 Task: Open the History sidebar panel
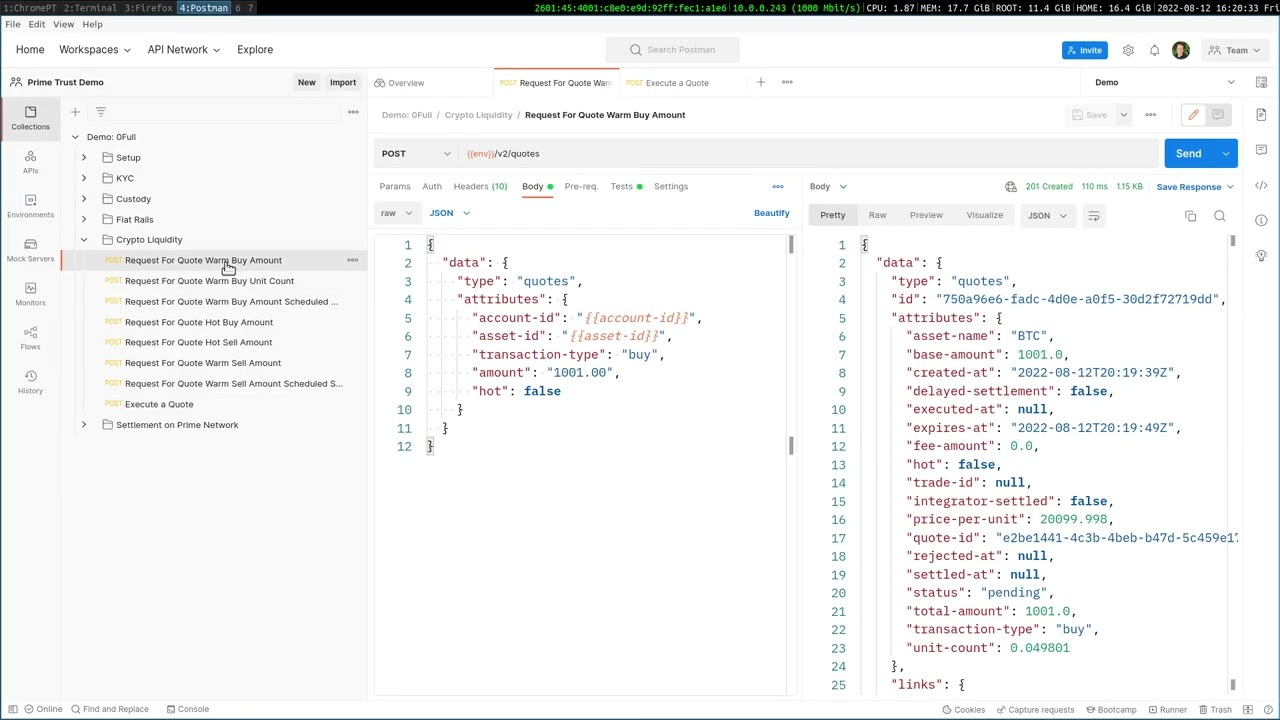30,381
